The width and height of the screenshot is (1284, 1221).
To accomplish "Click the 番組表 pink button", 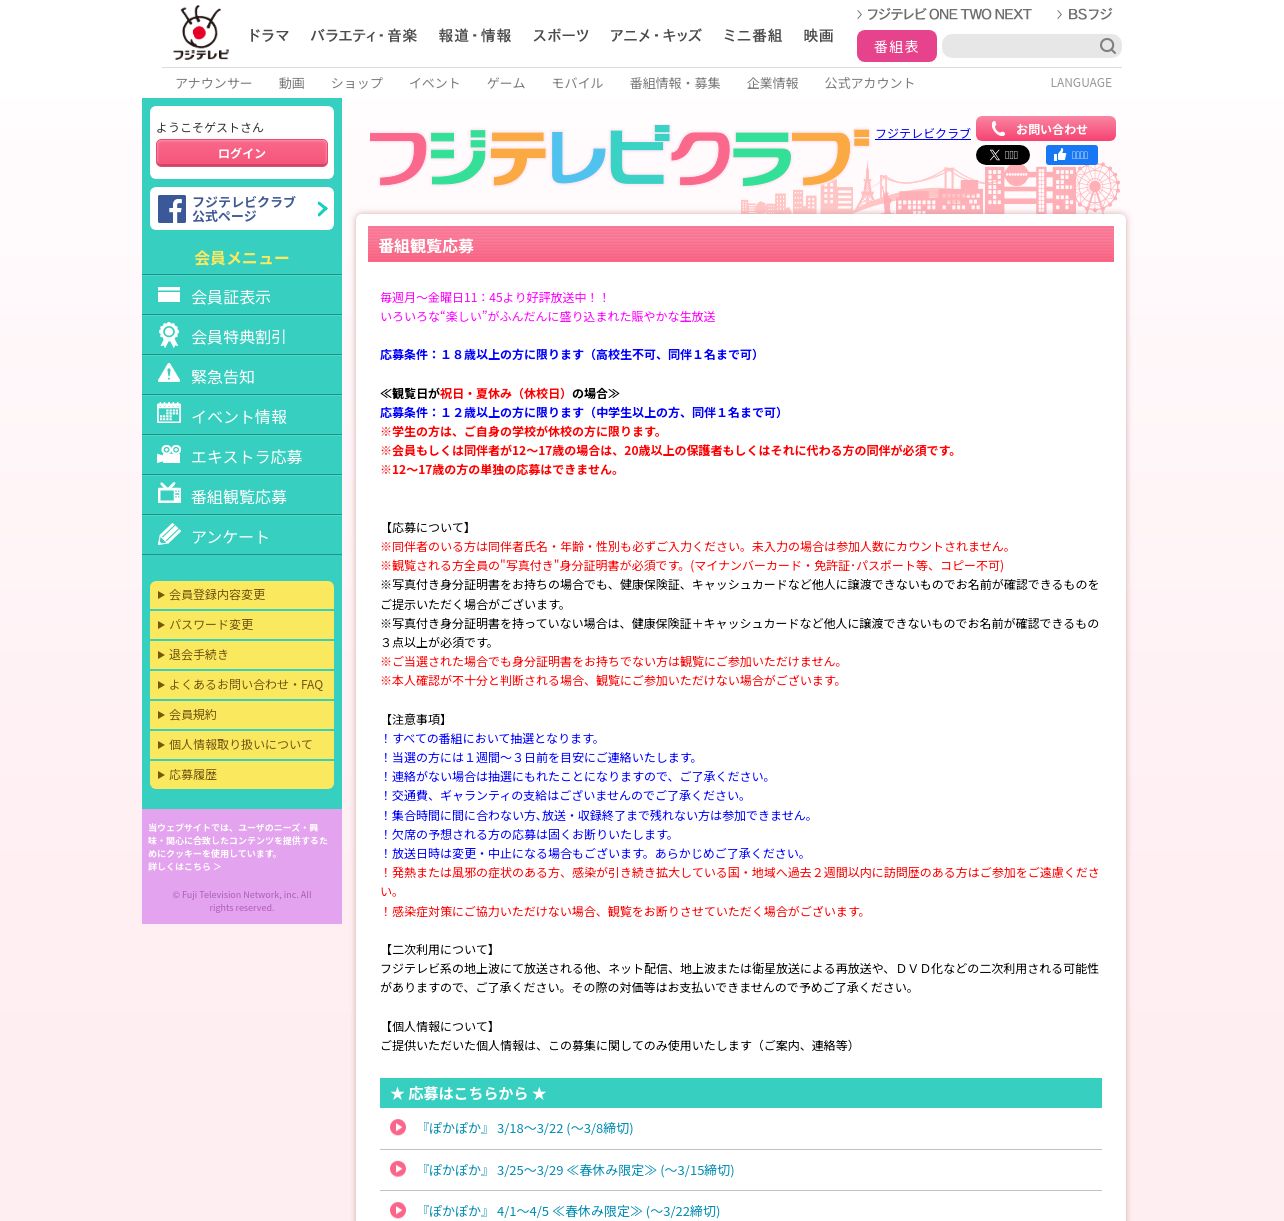I will (x=897, y=46).
